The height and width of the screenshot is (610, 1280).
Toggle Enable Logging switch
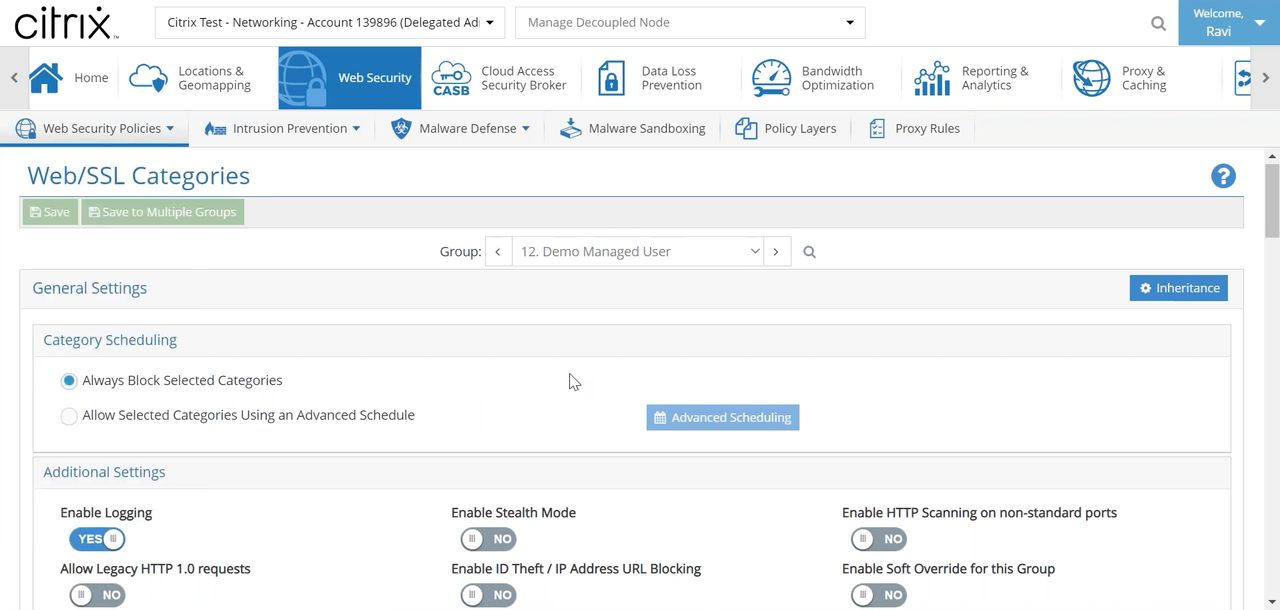coord(97,539)
